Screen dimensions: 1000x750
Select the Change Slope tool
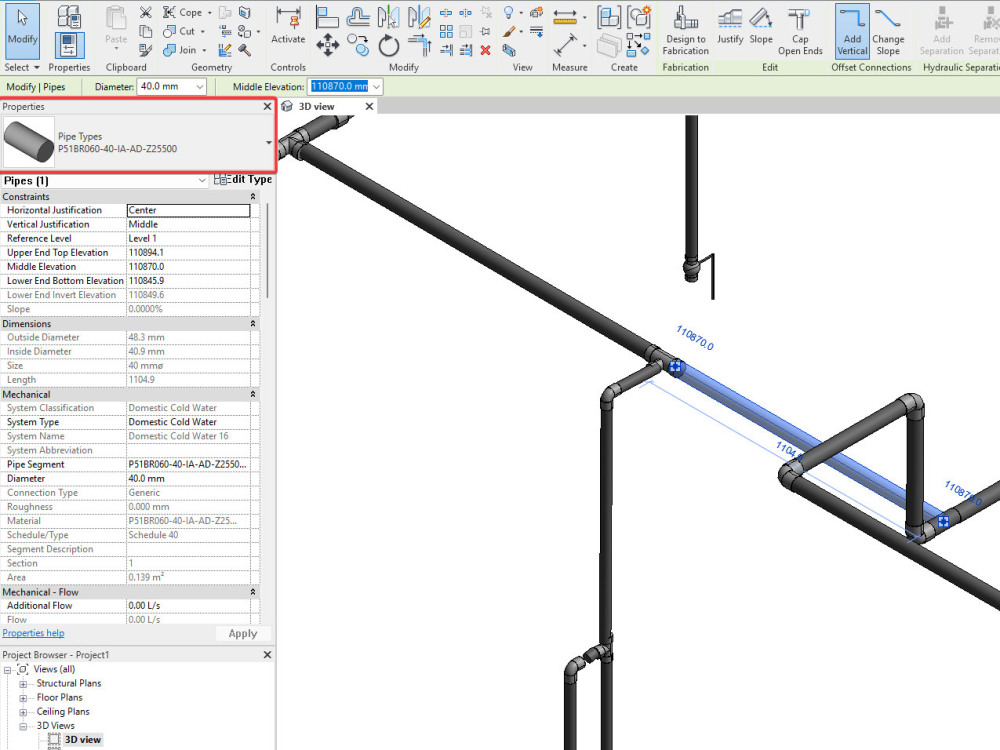pyautogui.click(x=888, y=30)
